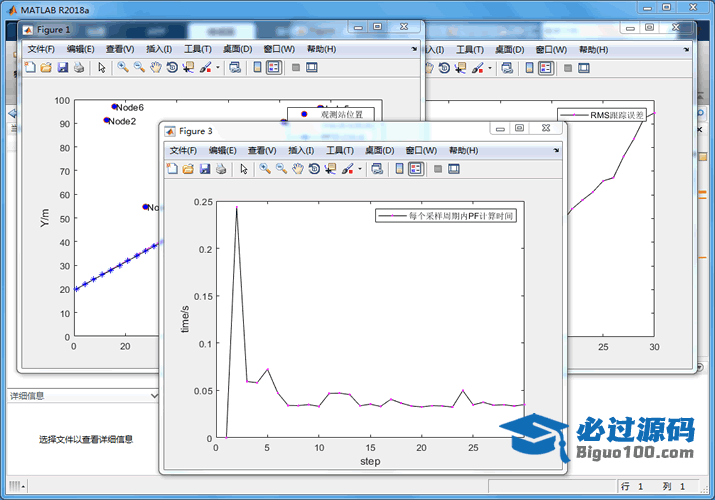The width and height of the screenshot is (715, 500).
Task: Print figure icon in Figure 3 toolbar
Action: (221, 169)
